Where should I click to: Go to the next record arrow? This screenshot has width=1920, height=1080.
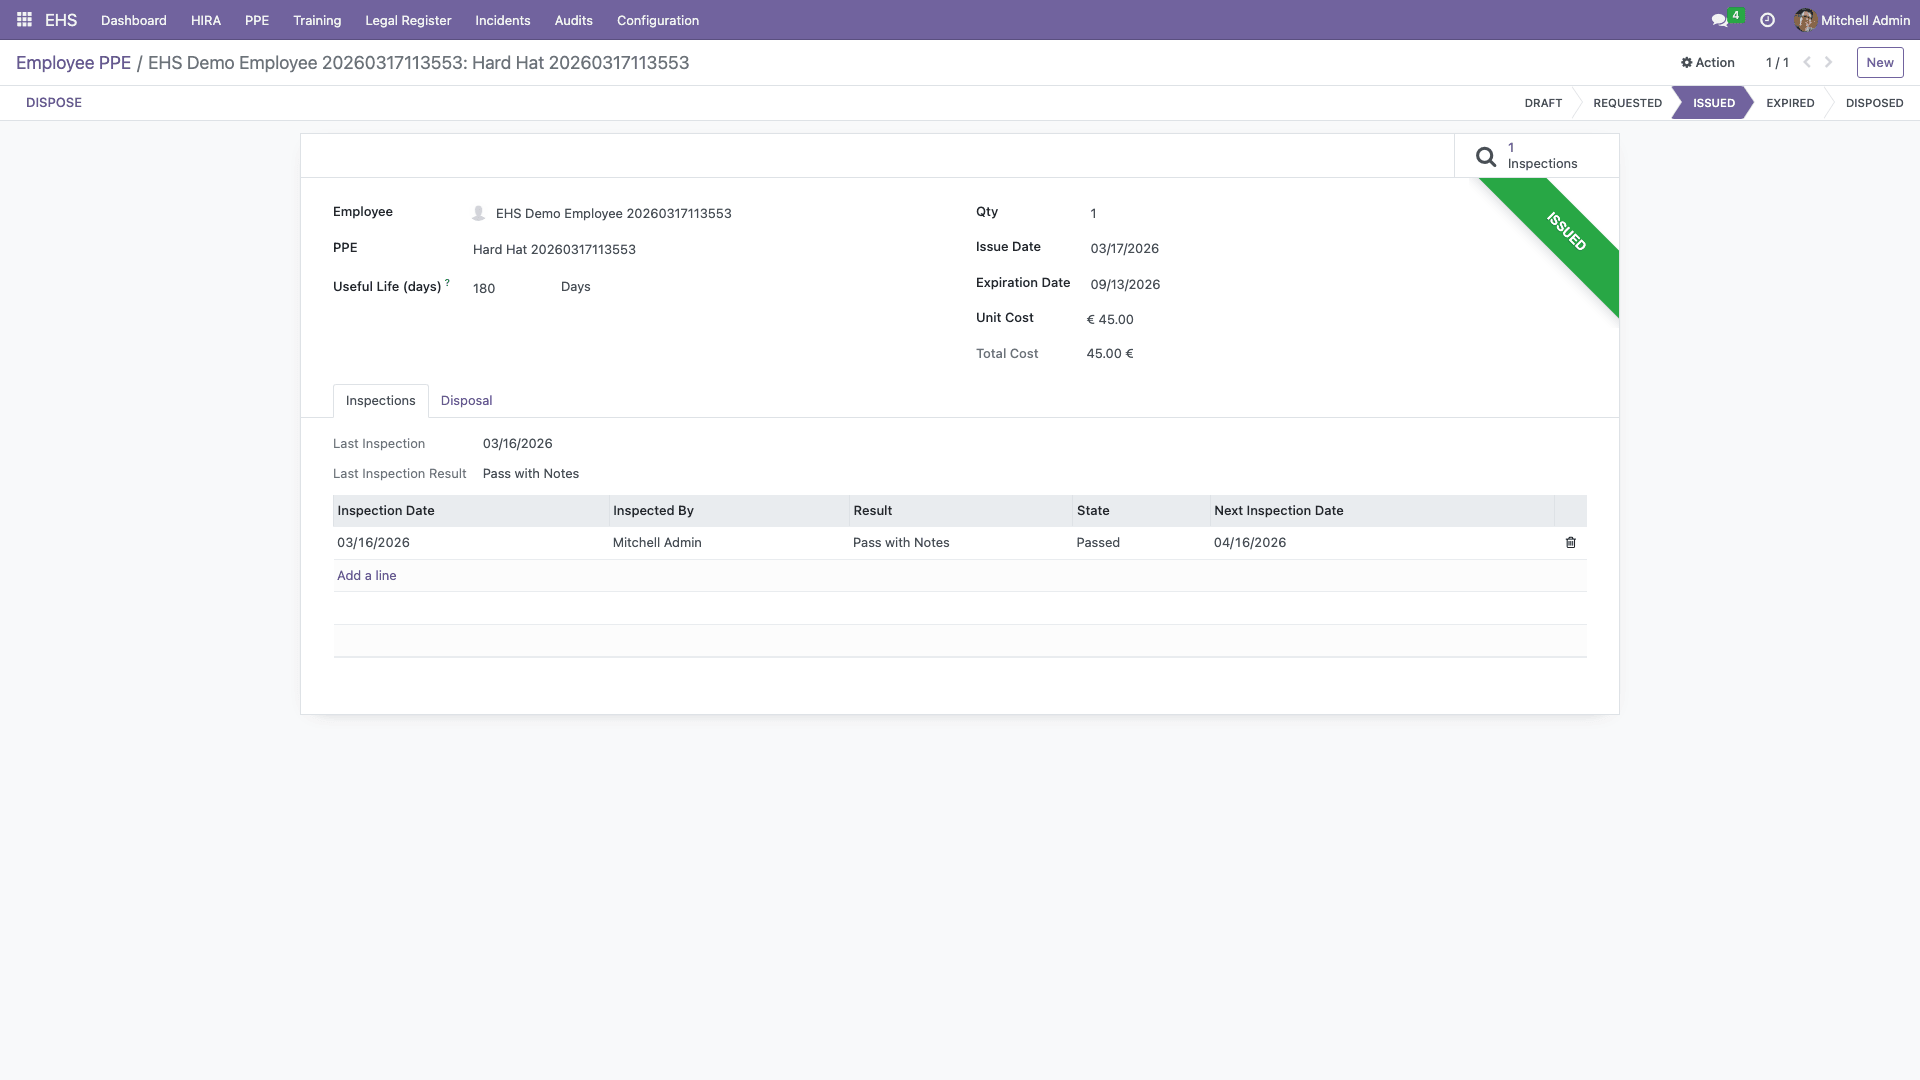click(x=1829, y=62)
